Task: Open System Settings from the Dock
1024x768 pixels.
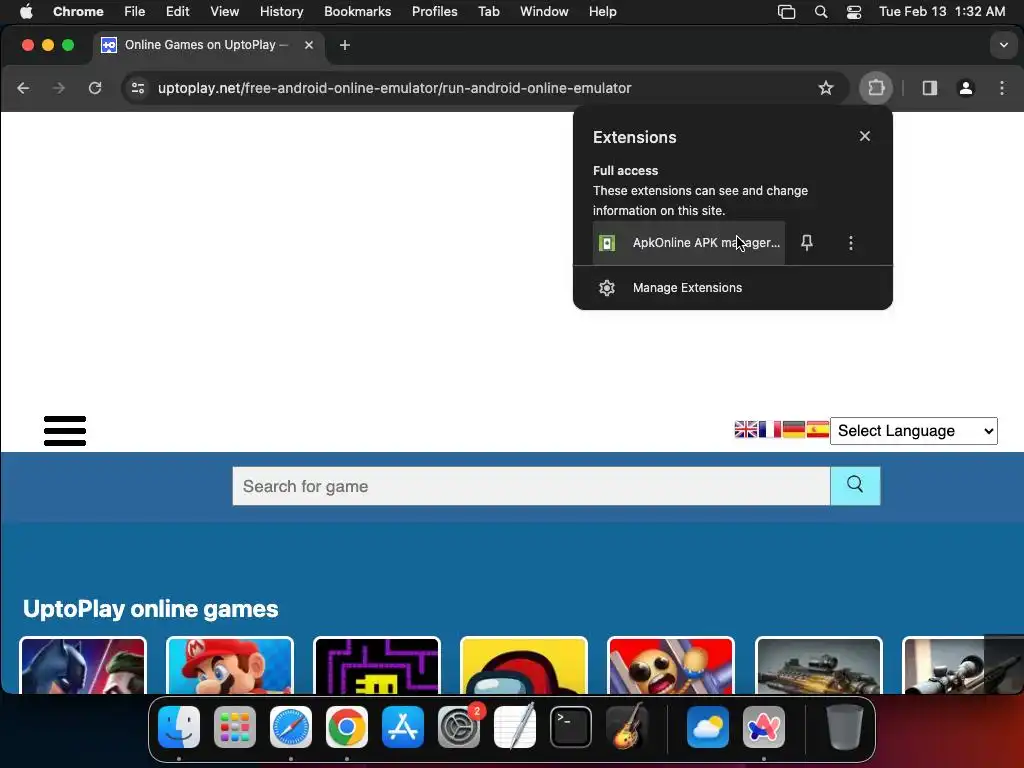Action: click(459, 727)
